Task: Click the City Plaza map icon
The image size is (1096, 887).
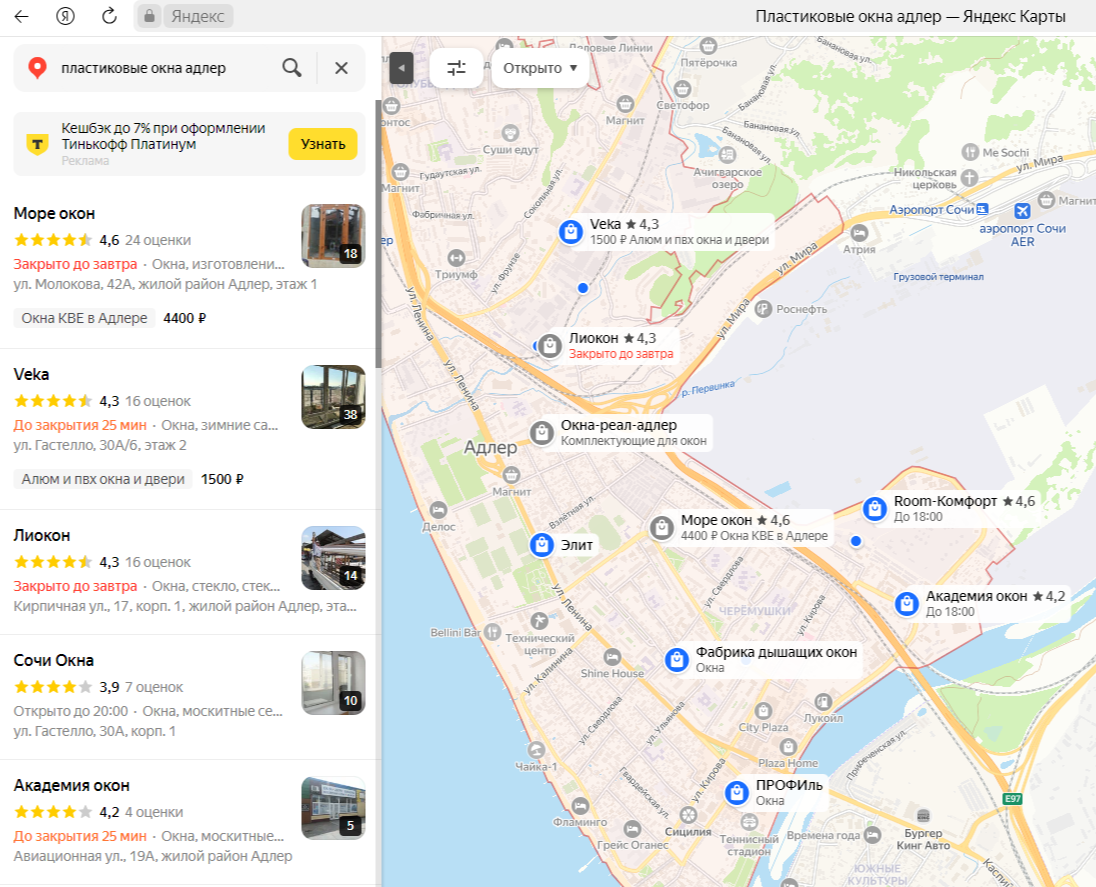Action: tap(763, 711)
